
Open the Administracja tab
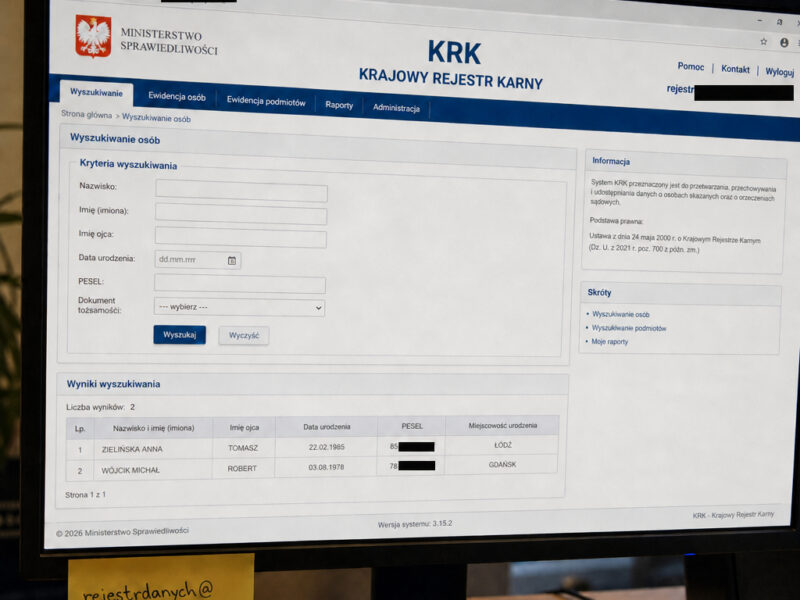[x=396, y=108]
